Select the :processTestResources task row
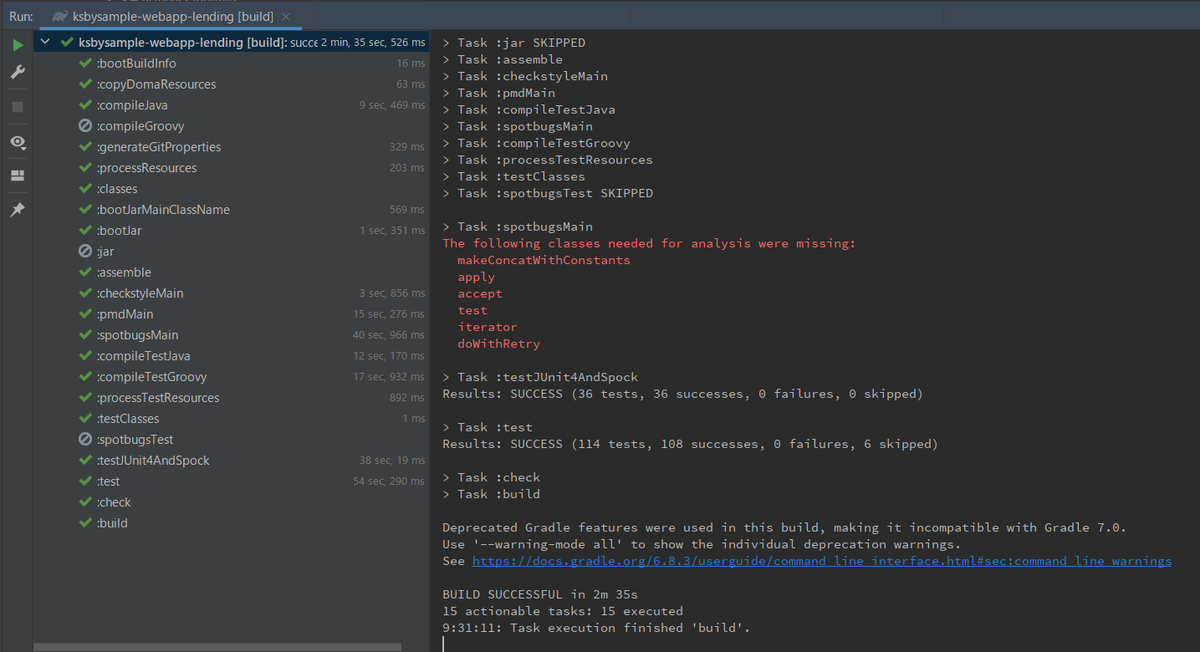The image size is (1200, 652). pos(231,398)
